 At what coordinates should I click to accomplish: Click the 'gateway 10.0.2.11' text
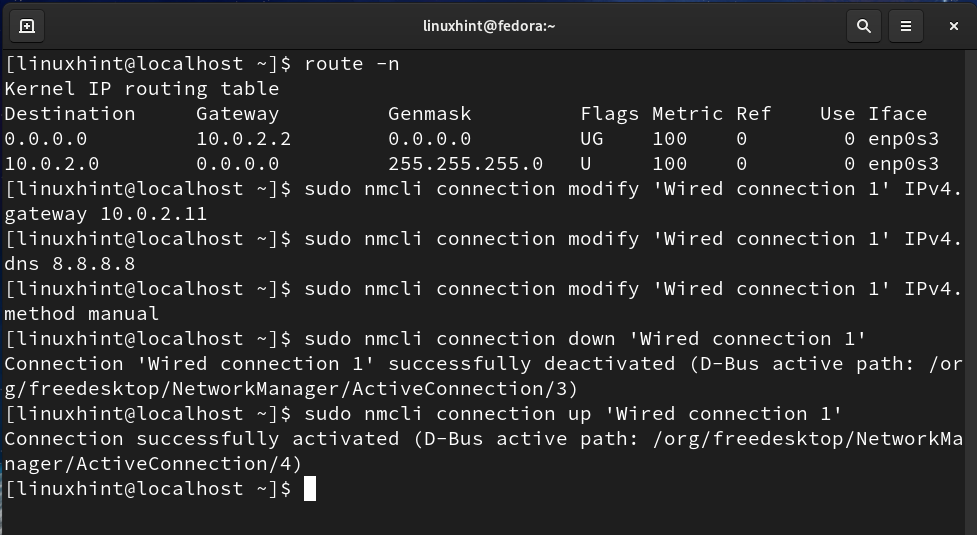(105, 214)
